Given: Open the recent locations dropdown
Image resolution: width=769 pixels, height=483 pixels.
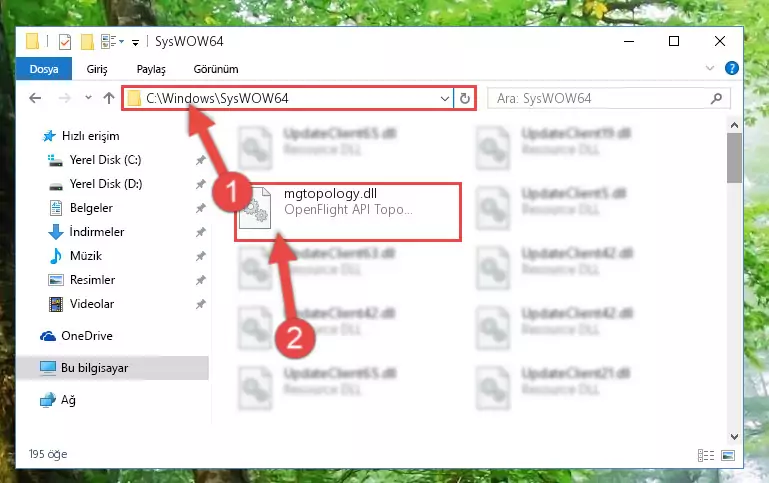Looking at the screenshot, I should pos(88,98).
